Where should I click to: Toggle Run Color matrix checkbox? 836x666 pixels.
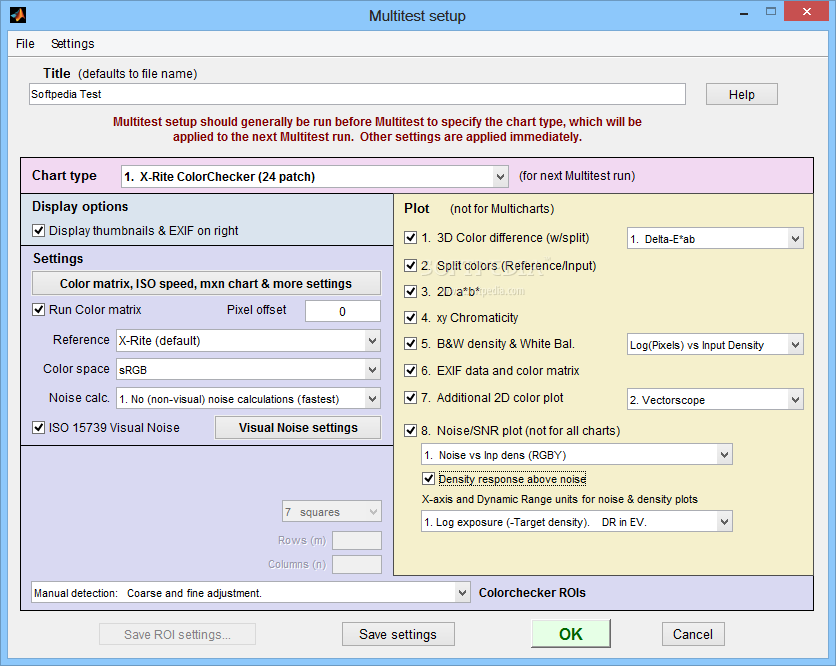tap(38, 309)
